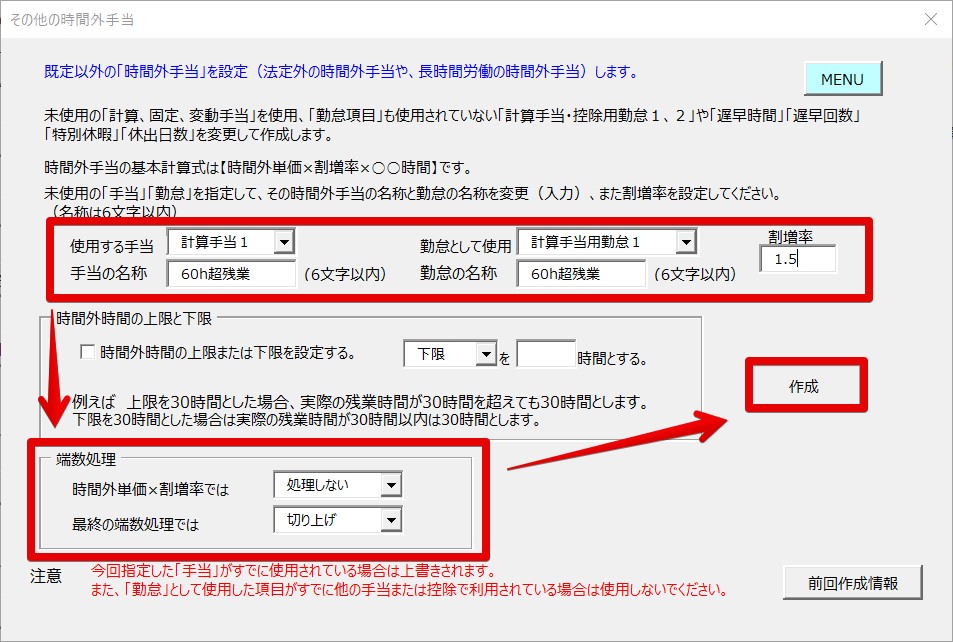Click the その他の時間外手当 title bar

tap(400, 19)
